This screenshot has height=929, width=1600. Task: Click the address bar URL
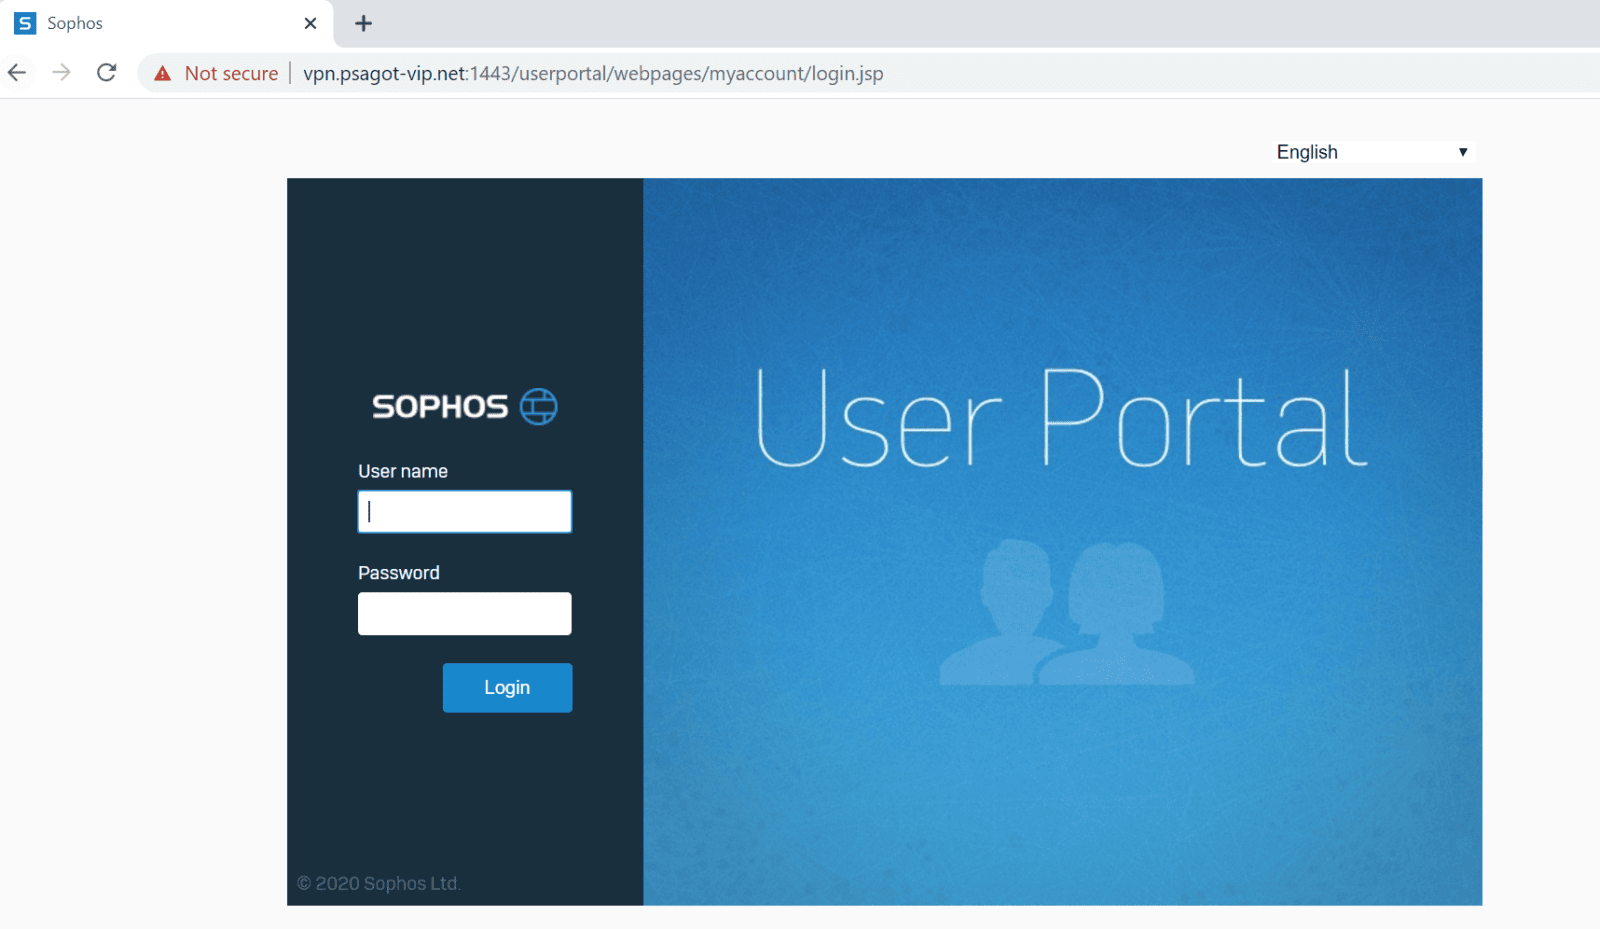click(x=593, y=73)
